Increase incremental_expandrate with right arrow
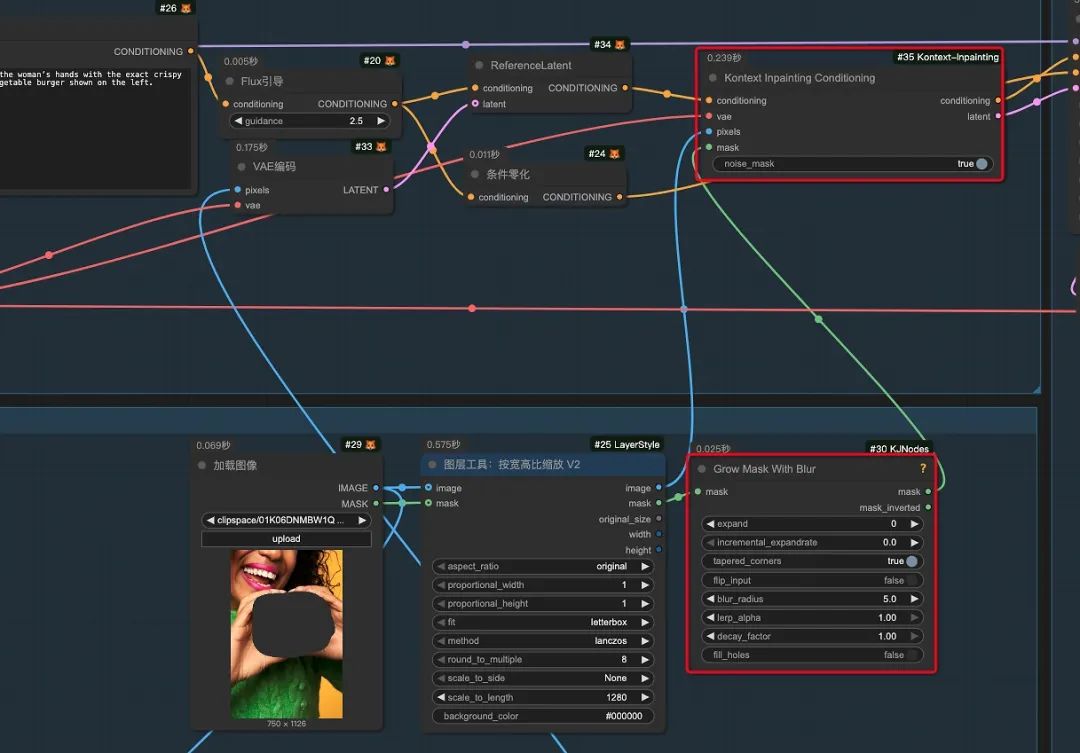This screenshot has width=1080, height=753. [x=914, y=542]
